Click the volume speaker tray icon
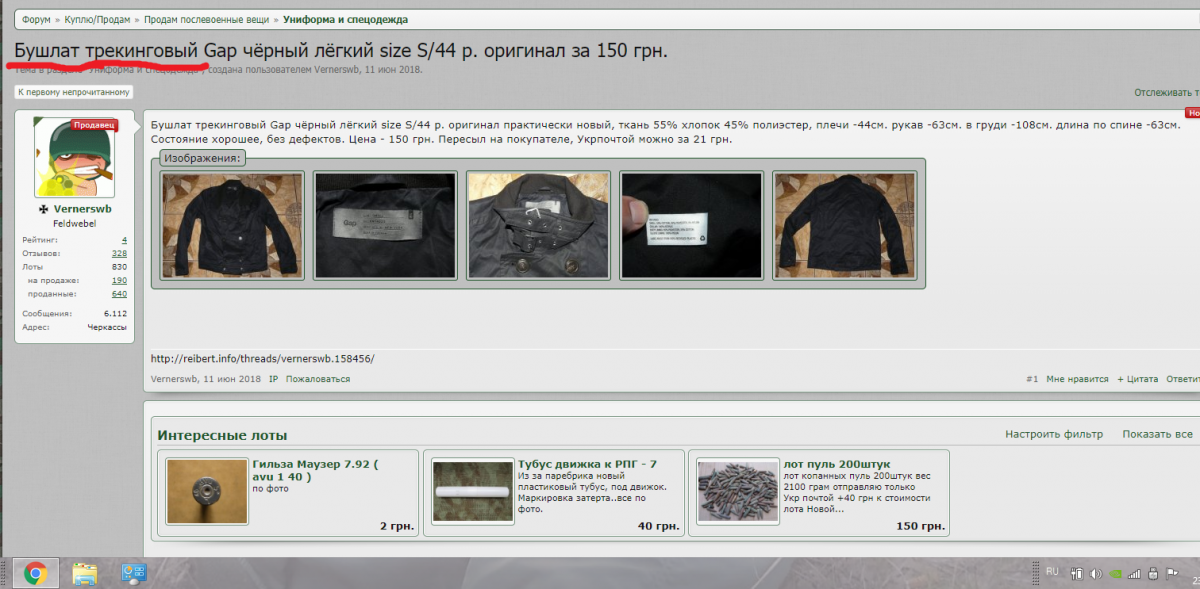 click(x=1097, y=574)
